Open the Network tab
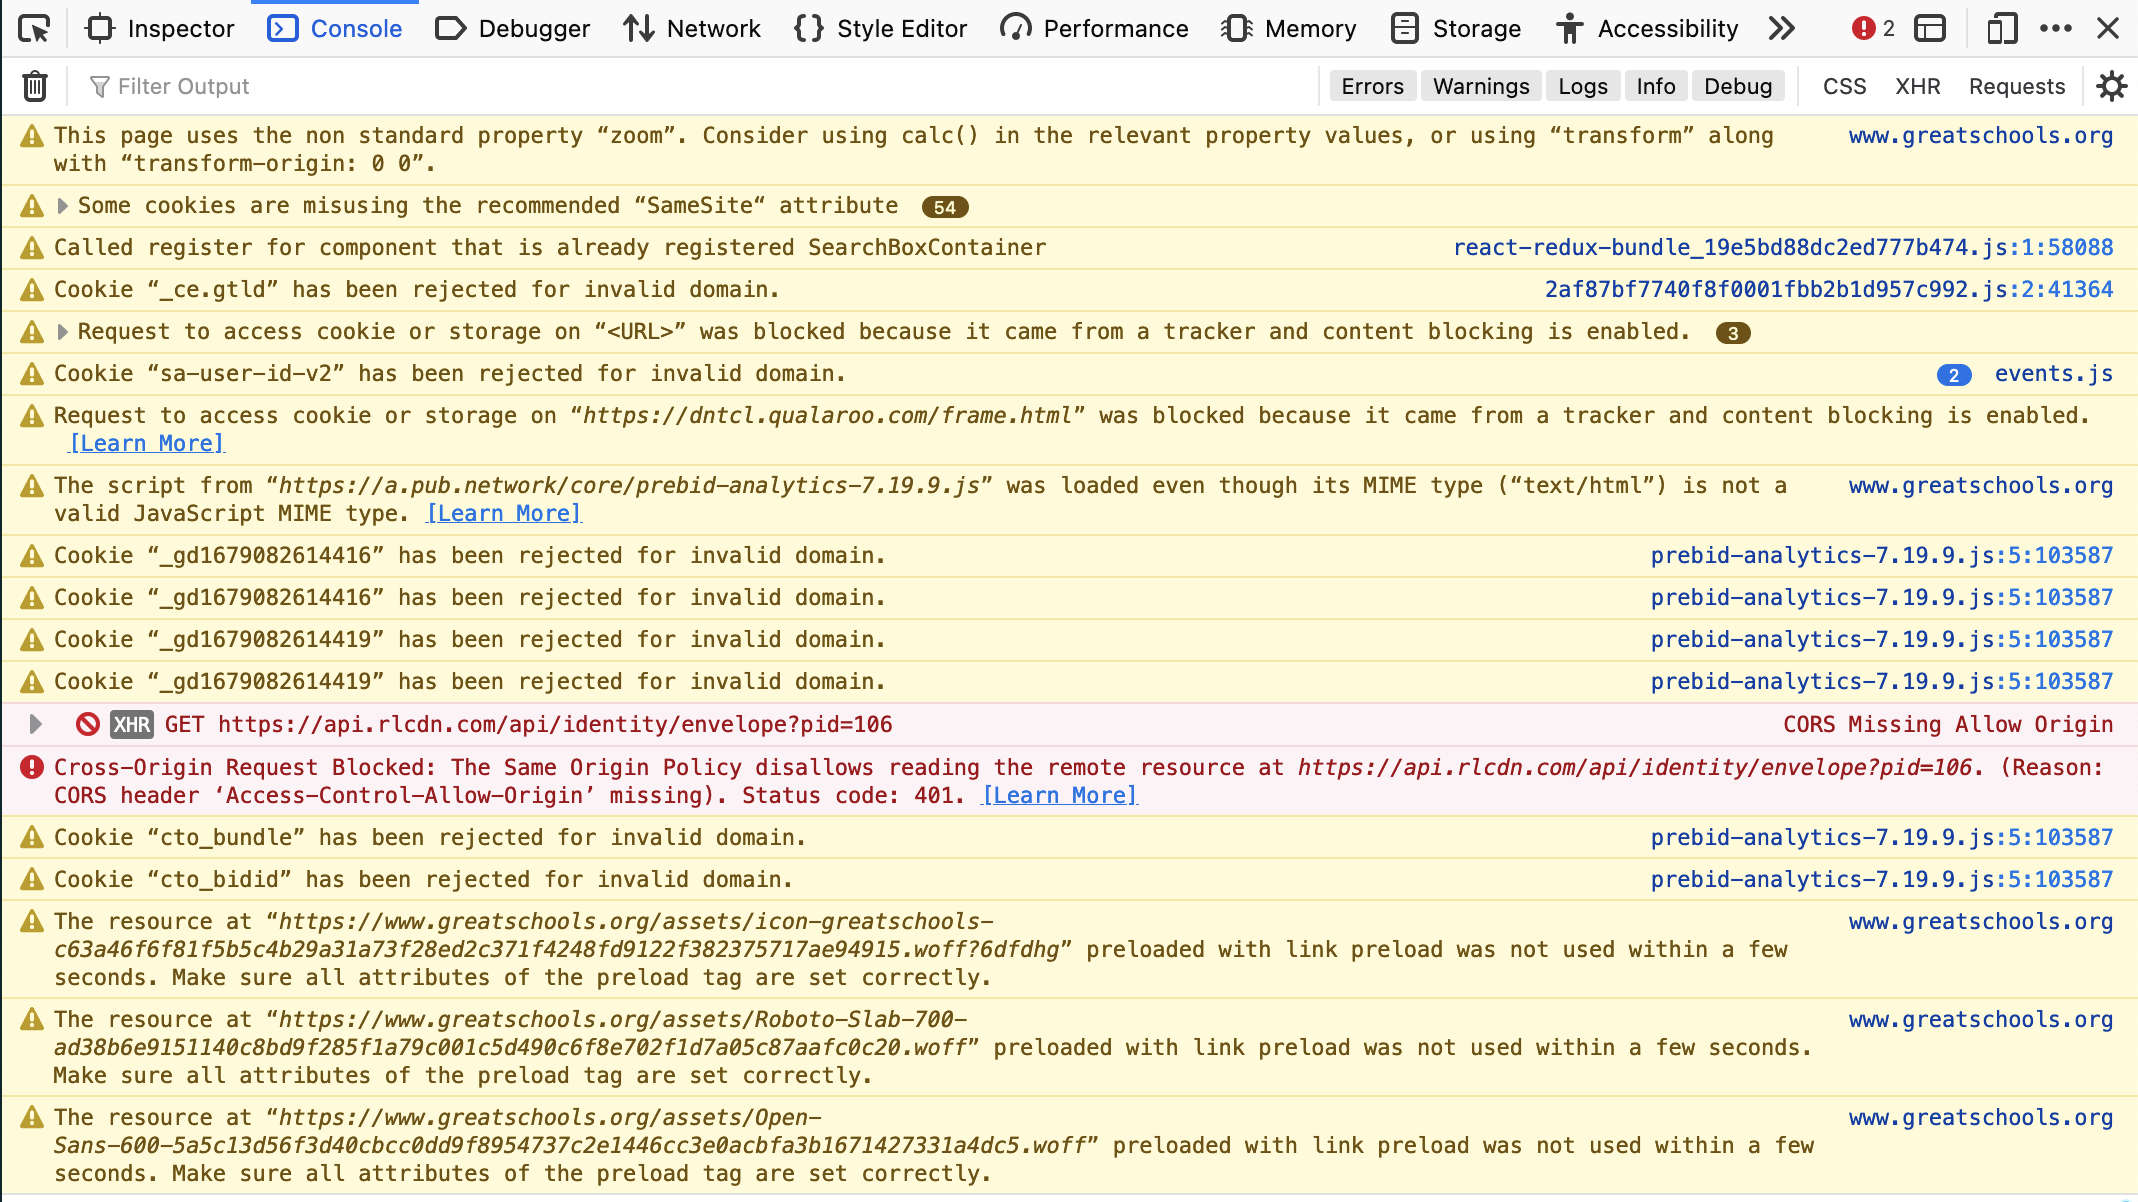This screenshot has width=2138, height=1202. [692, 29]
